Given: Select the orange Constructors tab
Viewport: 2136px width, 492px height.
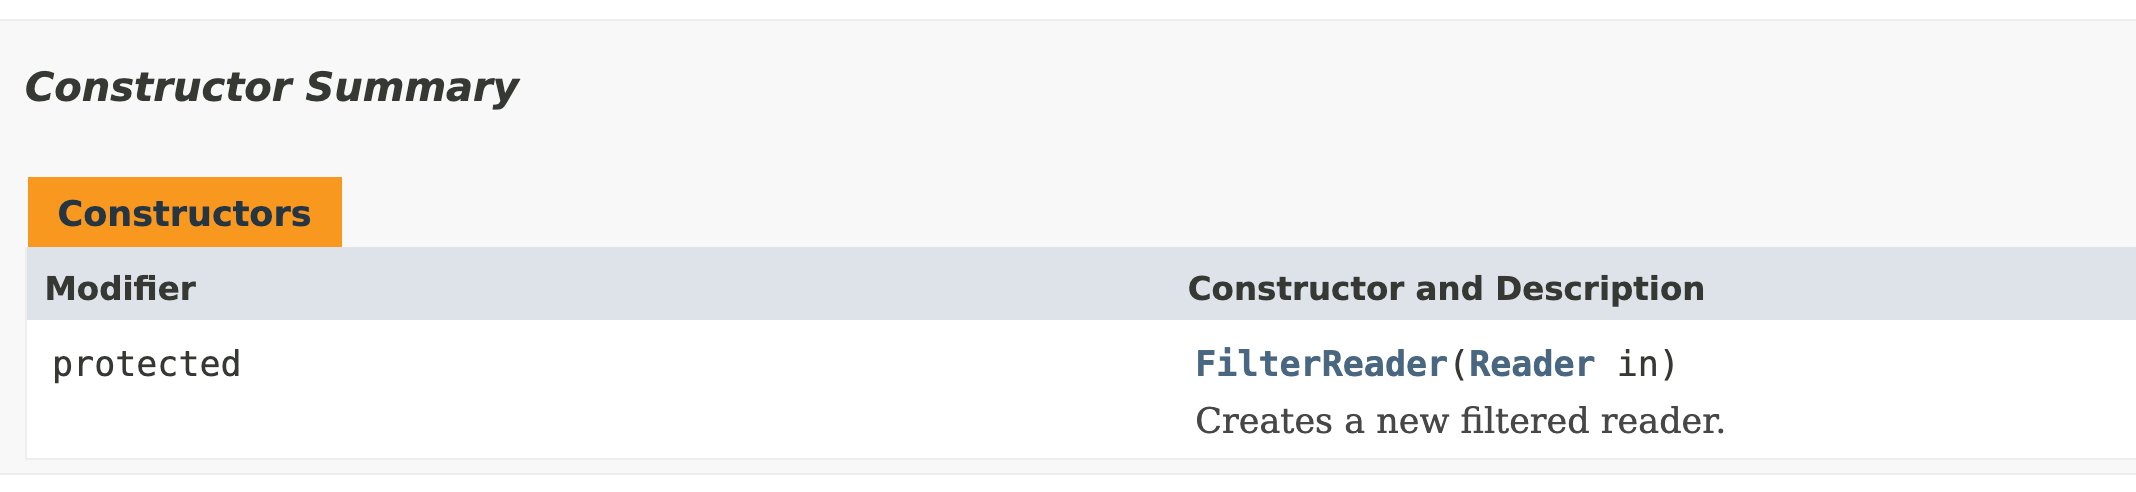Looking at the screenshot, I should (184, 213).
